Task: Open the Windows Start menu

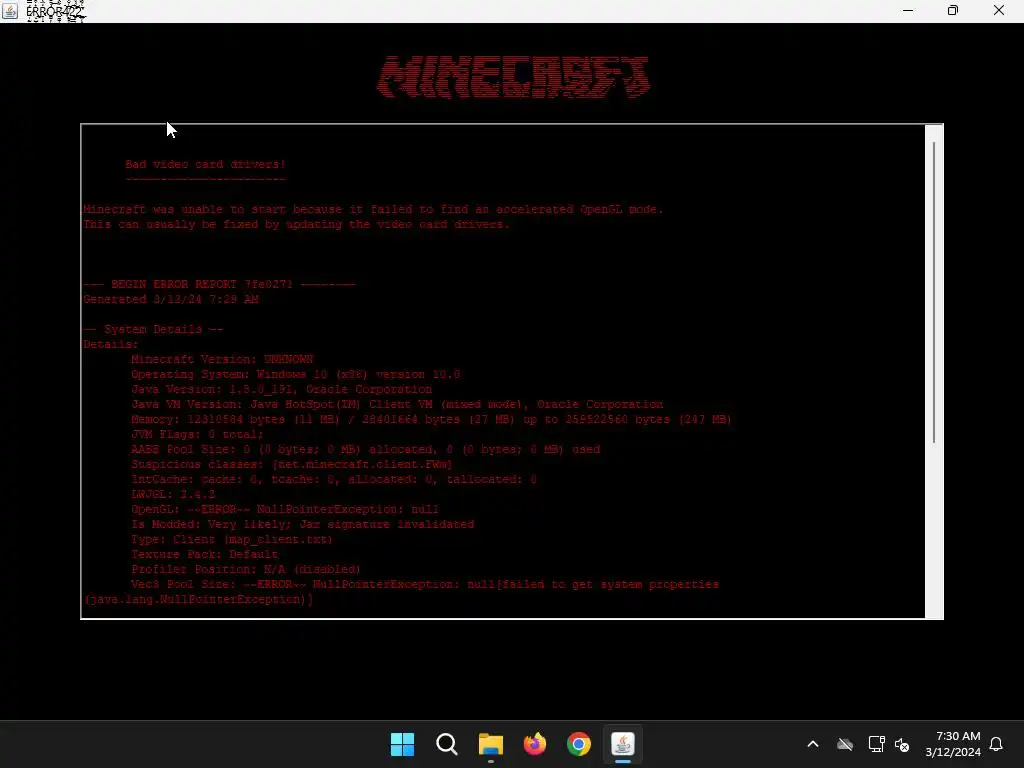Action: coord(402,744)
